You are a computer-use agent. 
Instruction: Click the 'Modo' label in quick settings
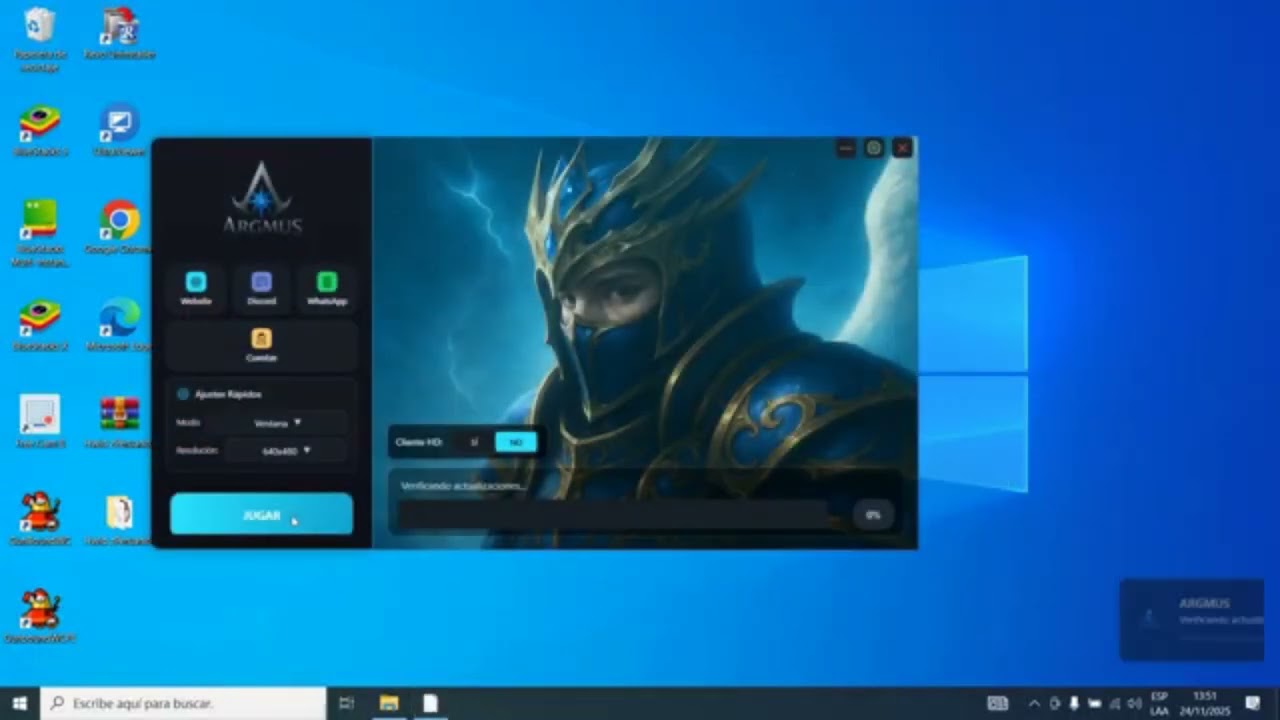(188, 423)
